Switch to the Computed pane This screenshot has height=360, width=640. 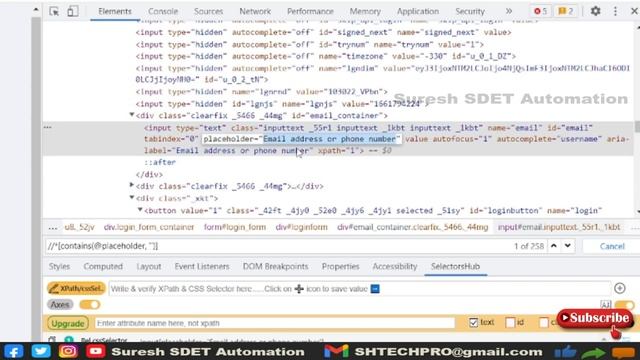click(103, 267)
